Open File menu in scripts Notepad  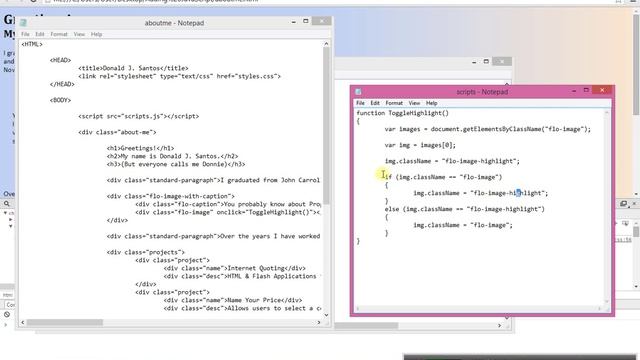(x=360, y=103)
